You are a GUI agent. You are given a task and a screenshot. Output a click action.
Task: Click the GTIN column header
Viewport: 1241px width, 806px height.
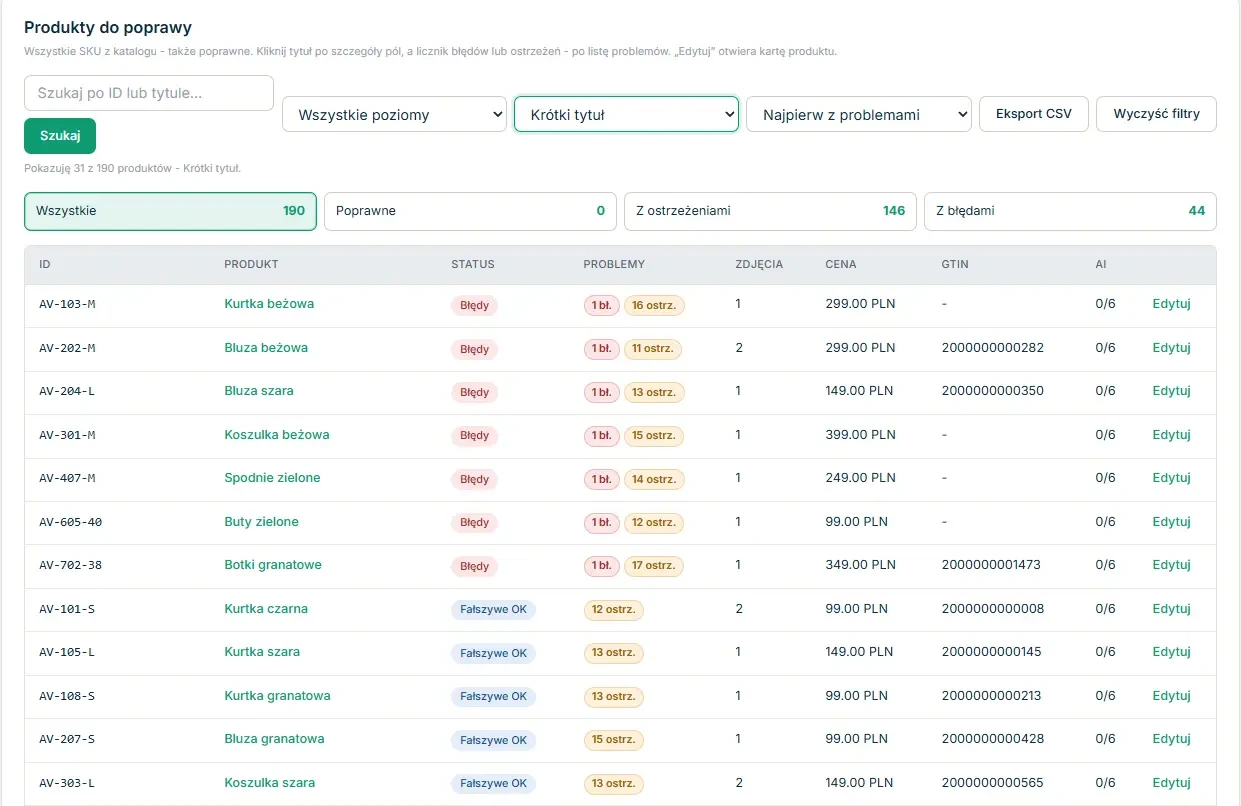(x=955, y=265)
